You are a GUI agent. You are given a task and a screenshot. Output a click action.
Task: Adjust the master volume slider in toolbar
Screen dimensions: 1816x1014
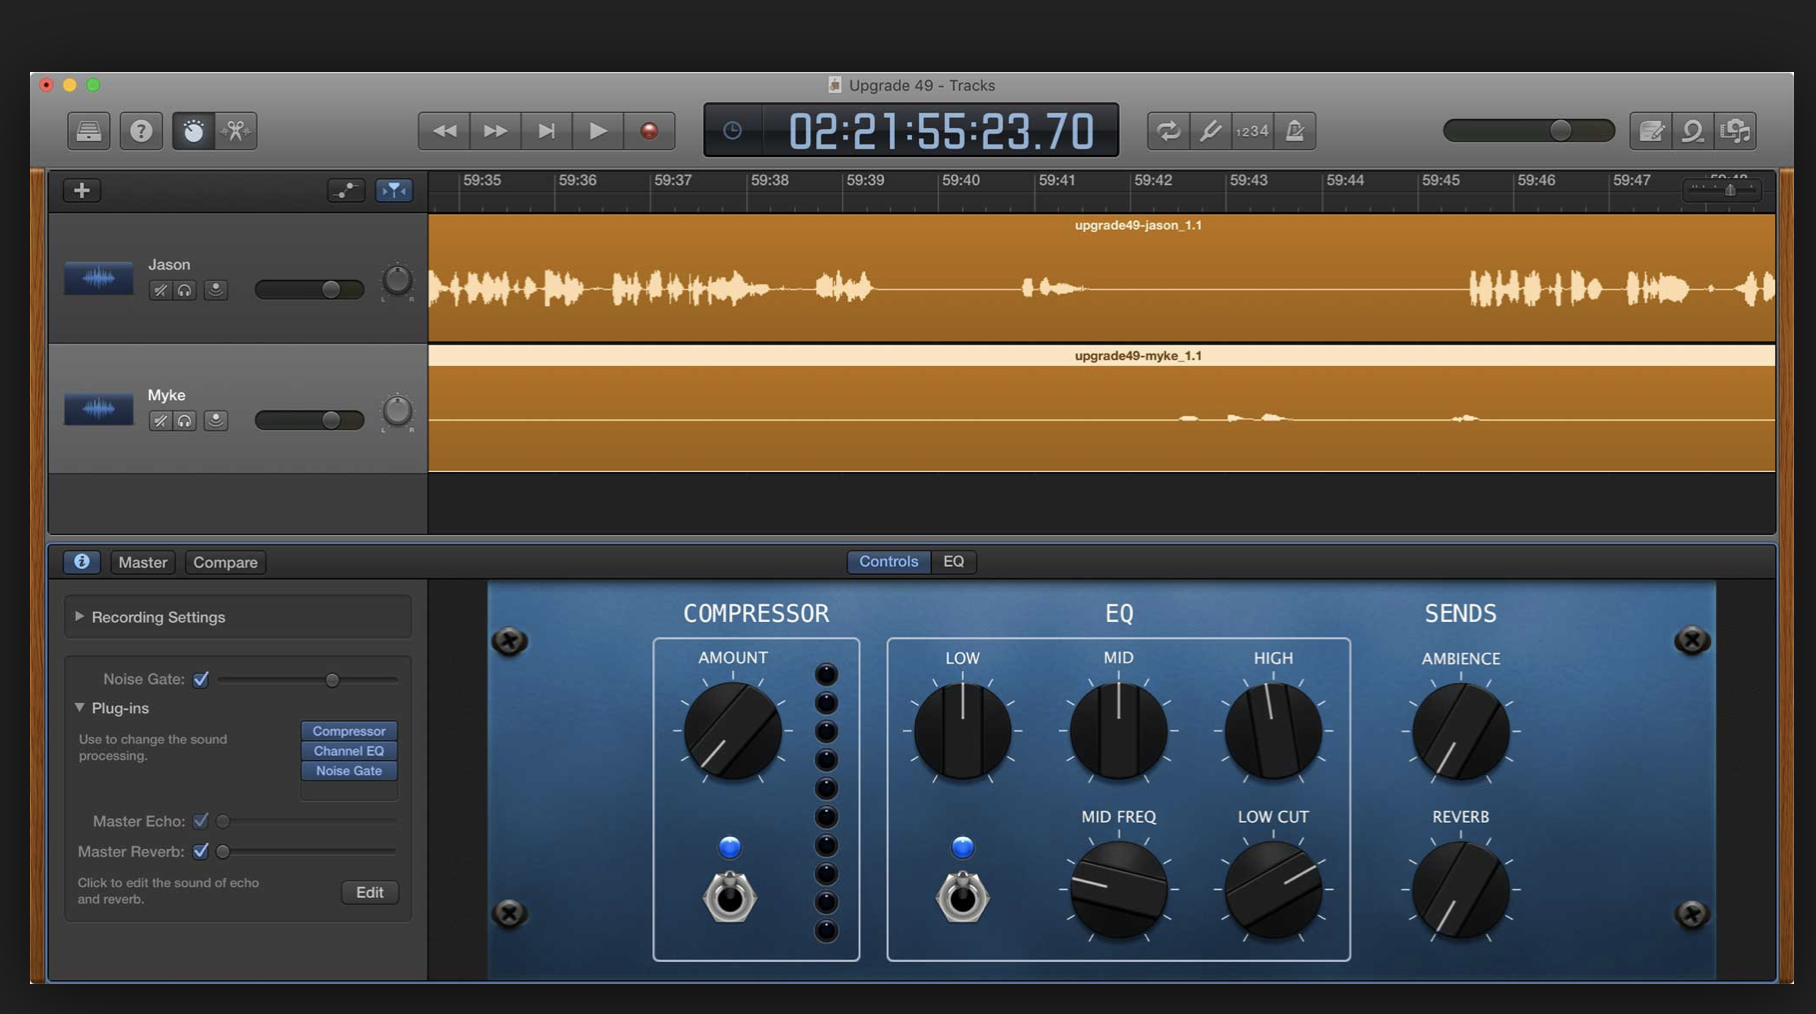1529,130
